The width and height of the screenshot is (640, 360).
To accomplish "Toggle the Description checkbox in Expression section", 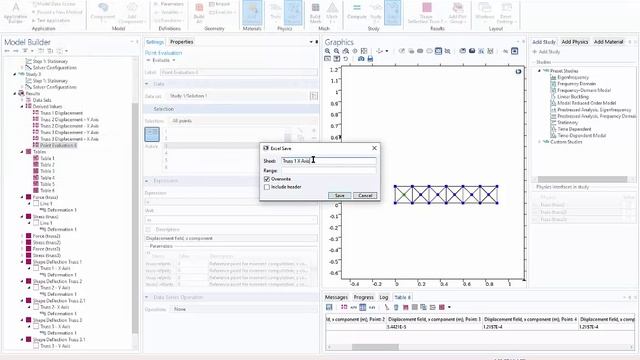I will (148, 230).
